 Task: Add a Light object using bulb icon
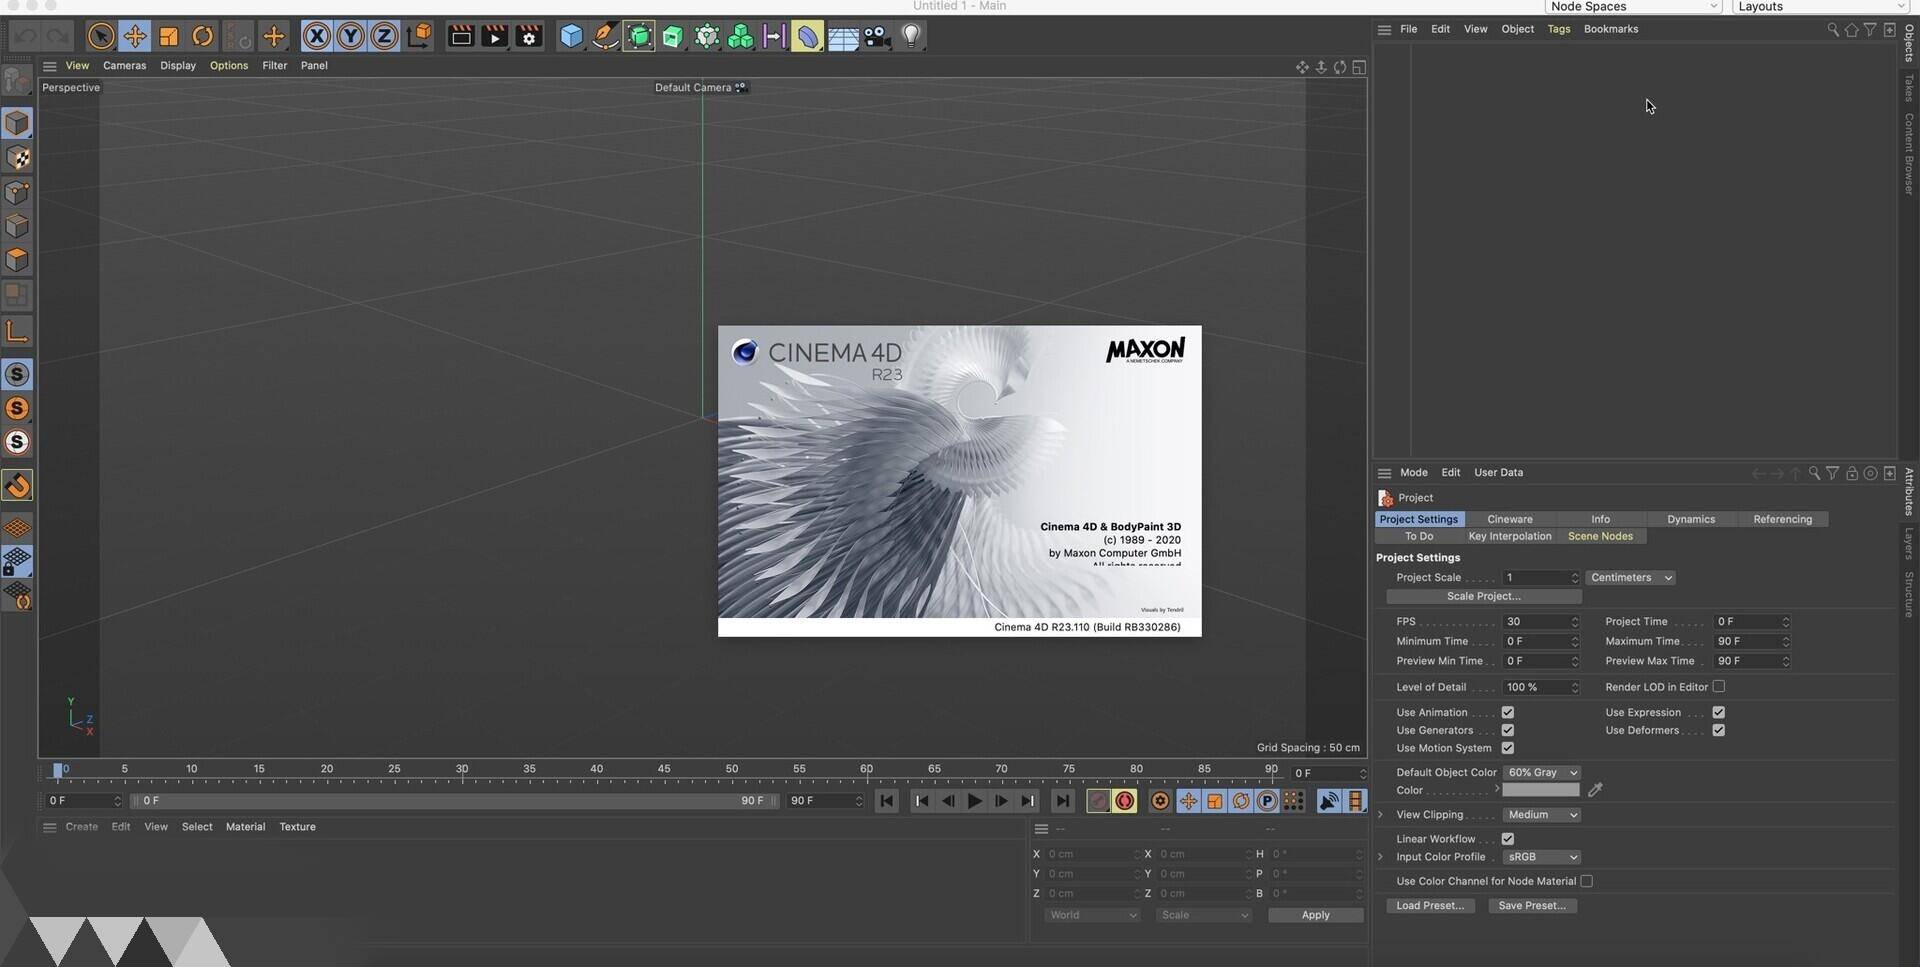tap(910, 37)
